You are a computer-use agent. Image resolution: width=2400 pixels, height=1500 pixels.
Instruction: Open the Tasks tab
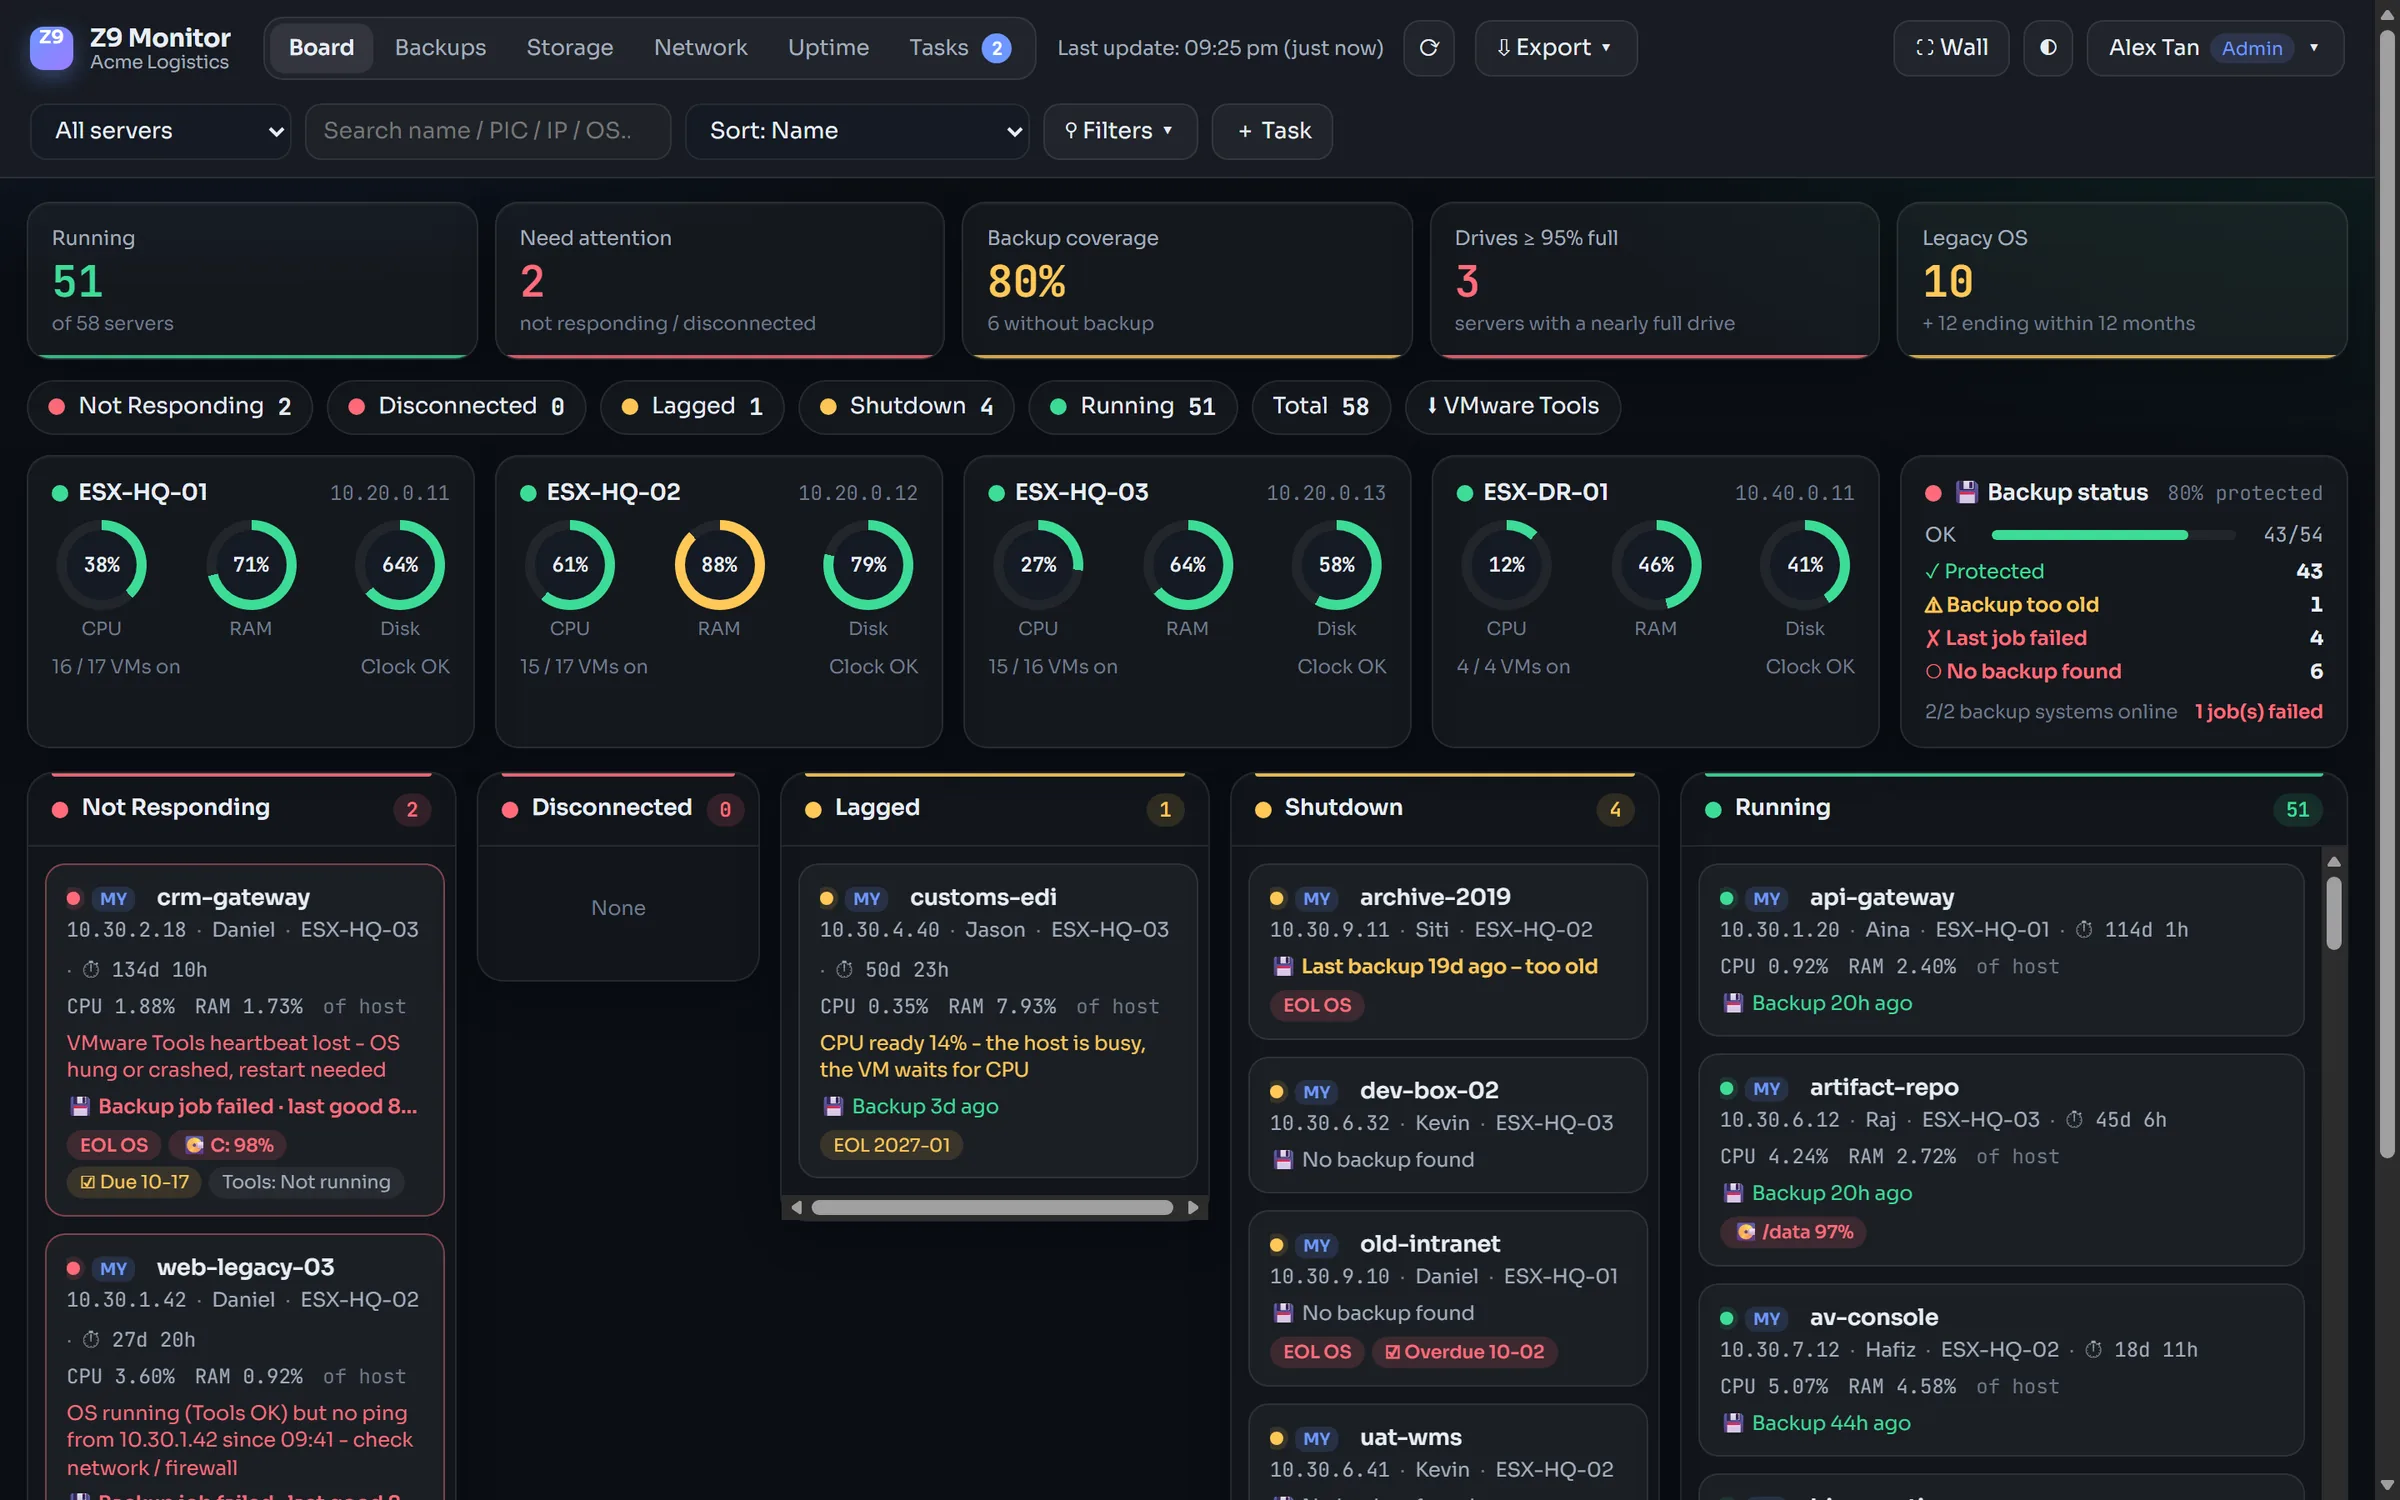point(958,48)
